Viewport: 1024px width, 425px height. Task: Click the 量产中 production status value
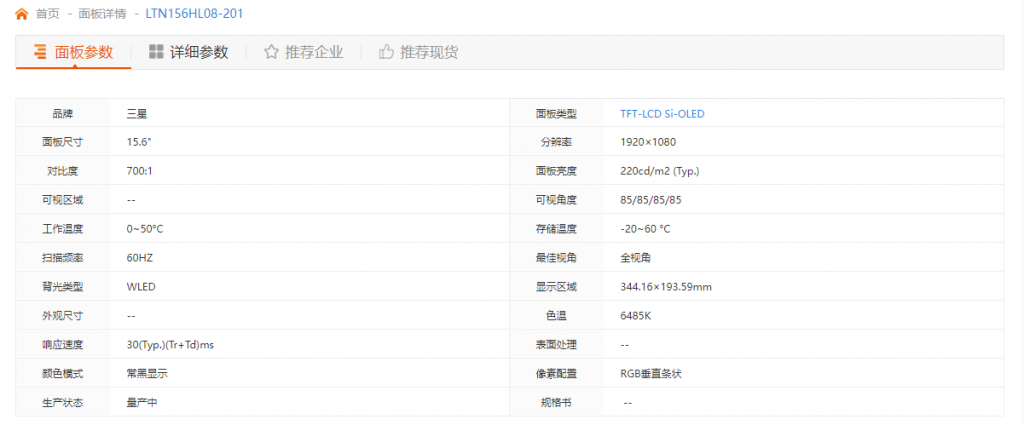(x=142, y=403)
